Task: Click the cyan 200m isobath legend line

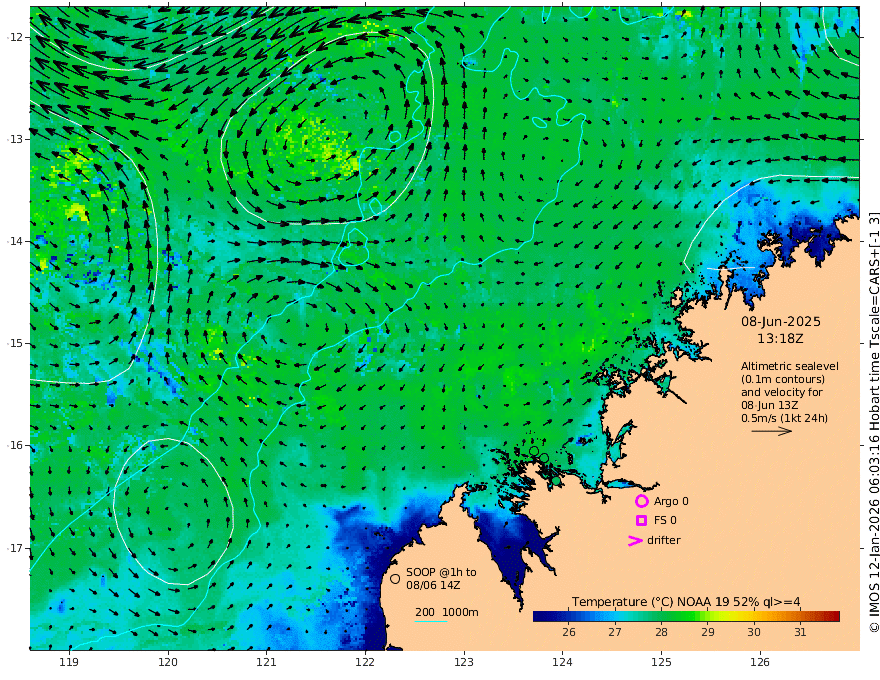Action: click(x=430, y=621)
